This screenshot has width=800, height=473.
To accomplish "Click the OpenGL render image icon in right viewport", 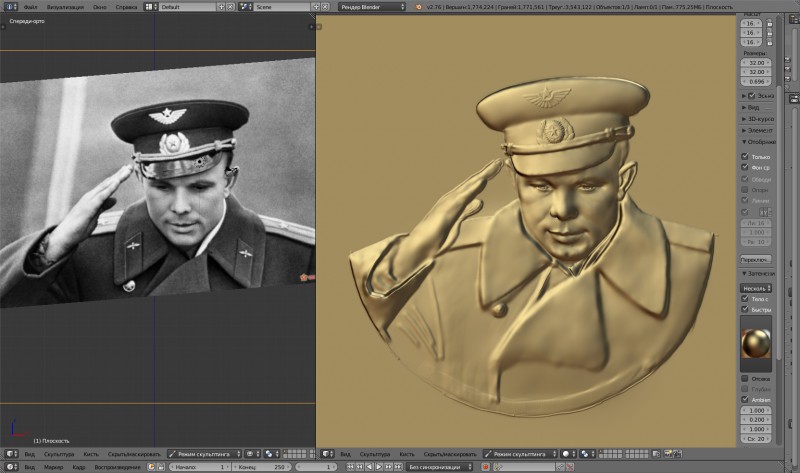I will tap(668, 454).
